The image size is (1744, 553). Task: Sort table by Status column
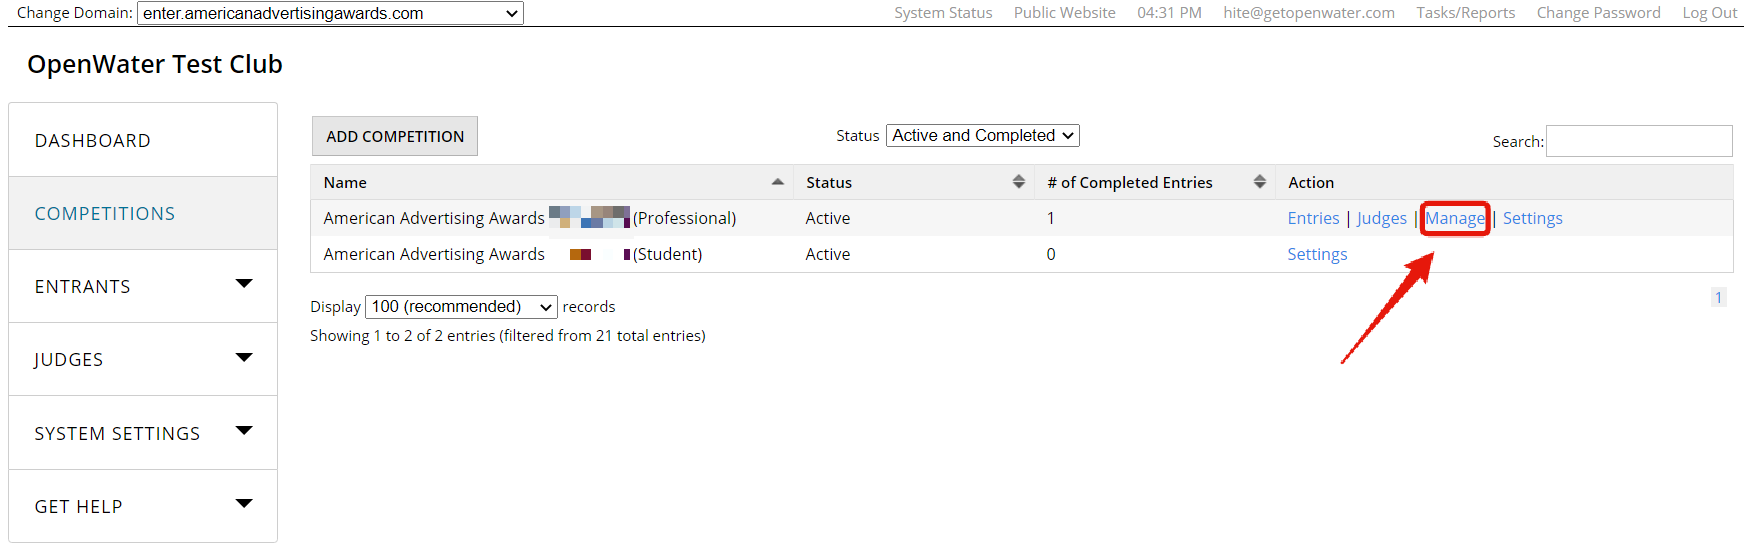(914, 182)
